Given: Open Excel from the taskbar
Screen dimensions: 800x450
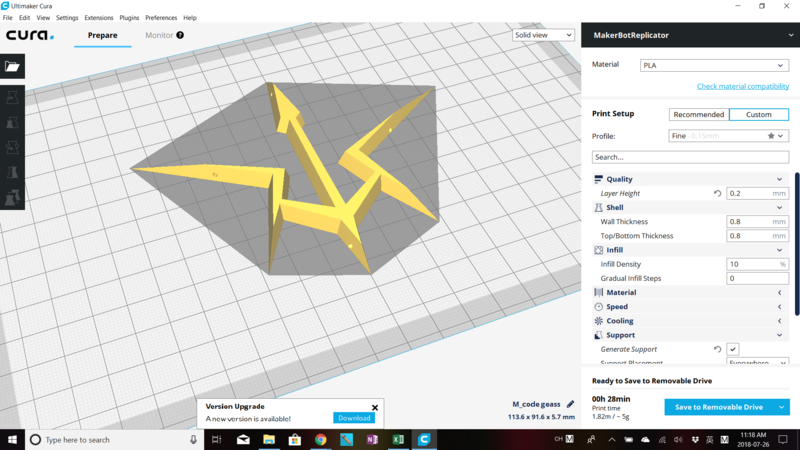Looking at the screenshot, I should [398, 439].
